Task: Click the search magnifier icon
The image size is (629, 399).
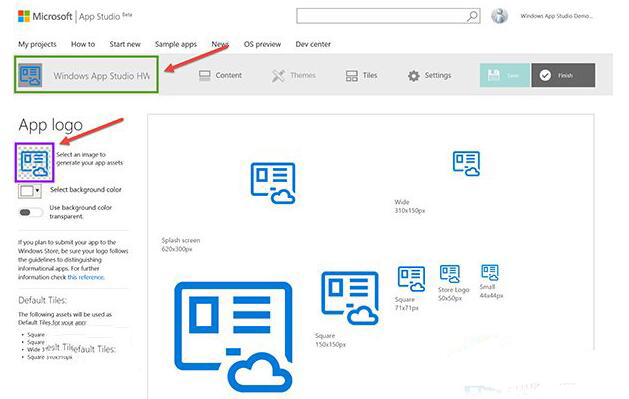Action: click(x=472, y=16)
